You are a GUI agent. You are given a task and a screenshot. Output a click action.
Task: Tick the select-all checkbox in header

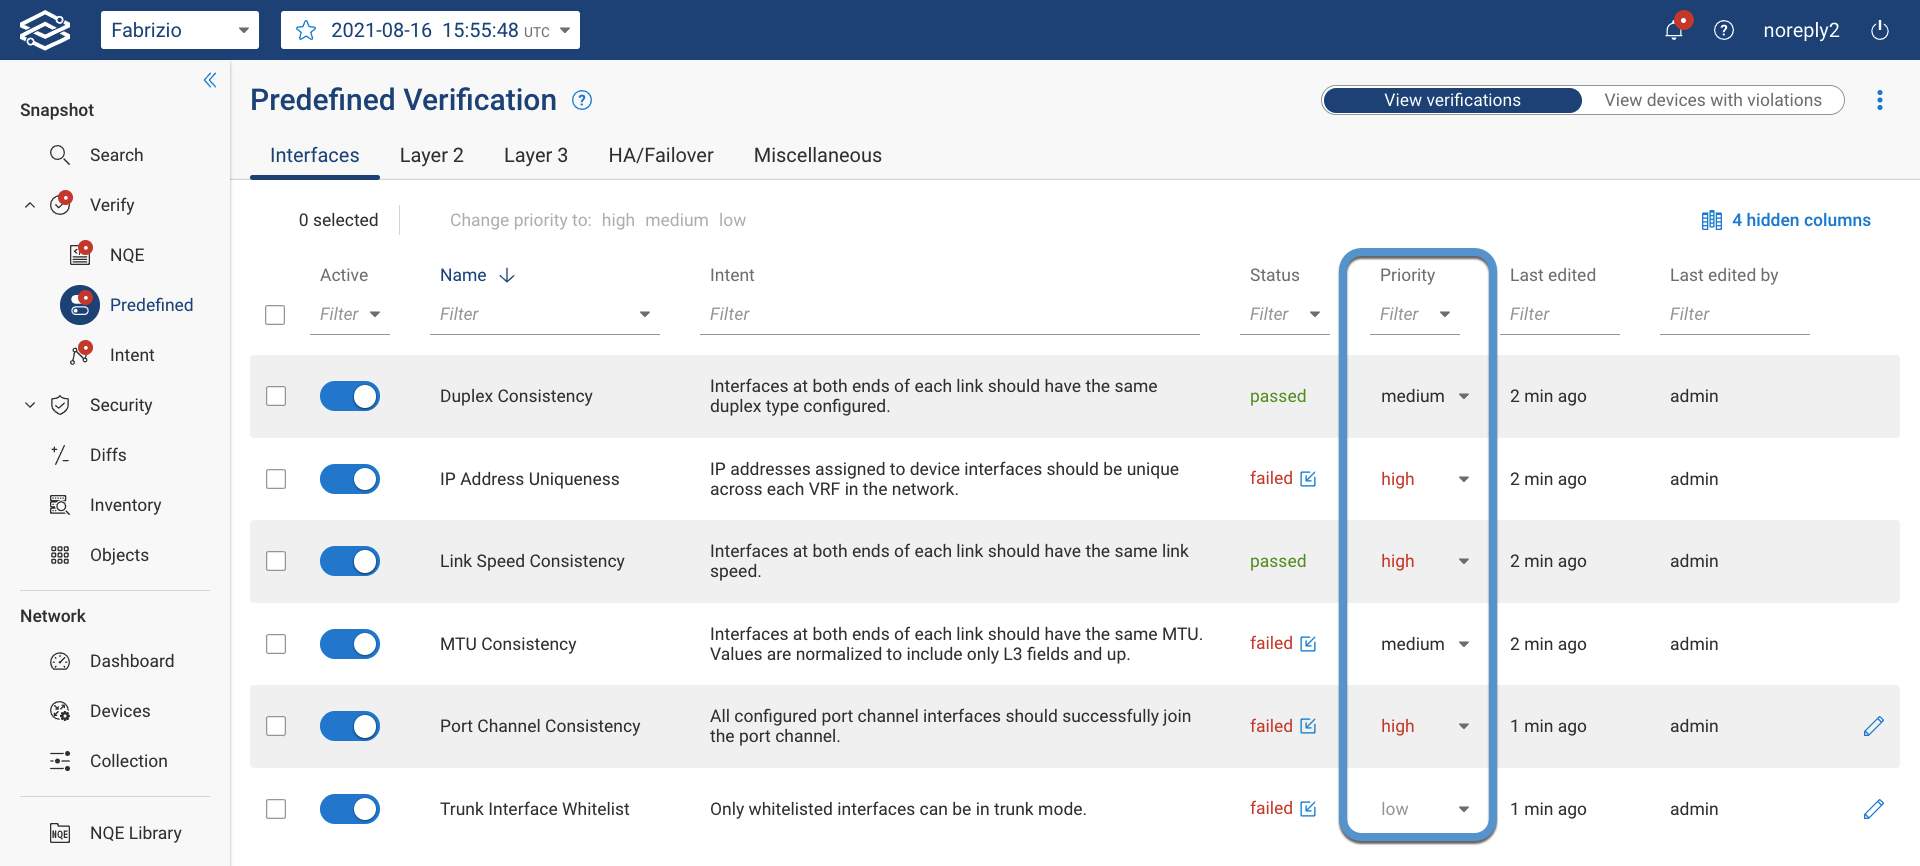275,315
